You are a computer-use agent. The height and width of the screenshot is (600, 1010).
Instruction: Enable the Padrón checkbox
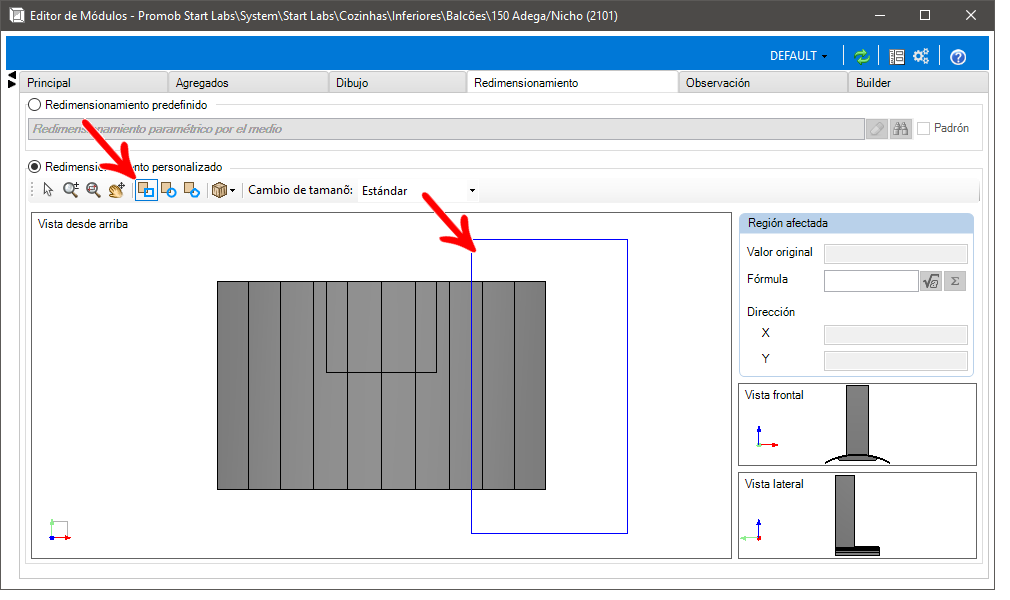coord(923,128)
